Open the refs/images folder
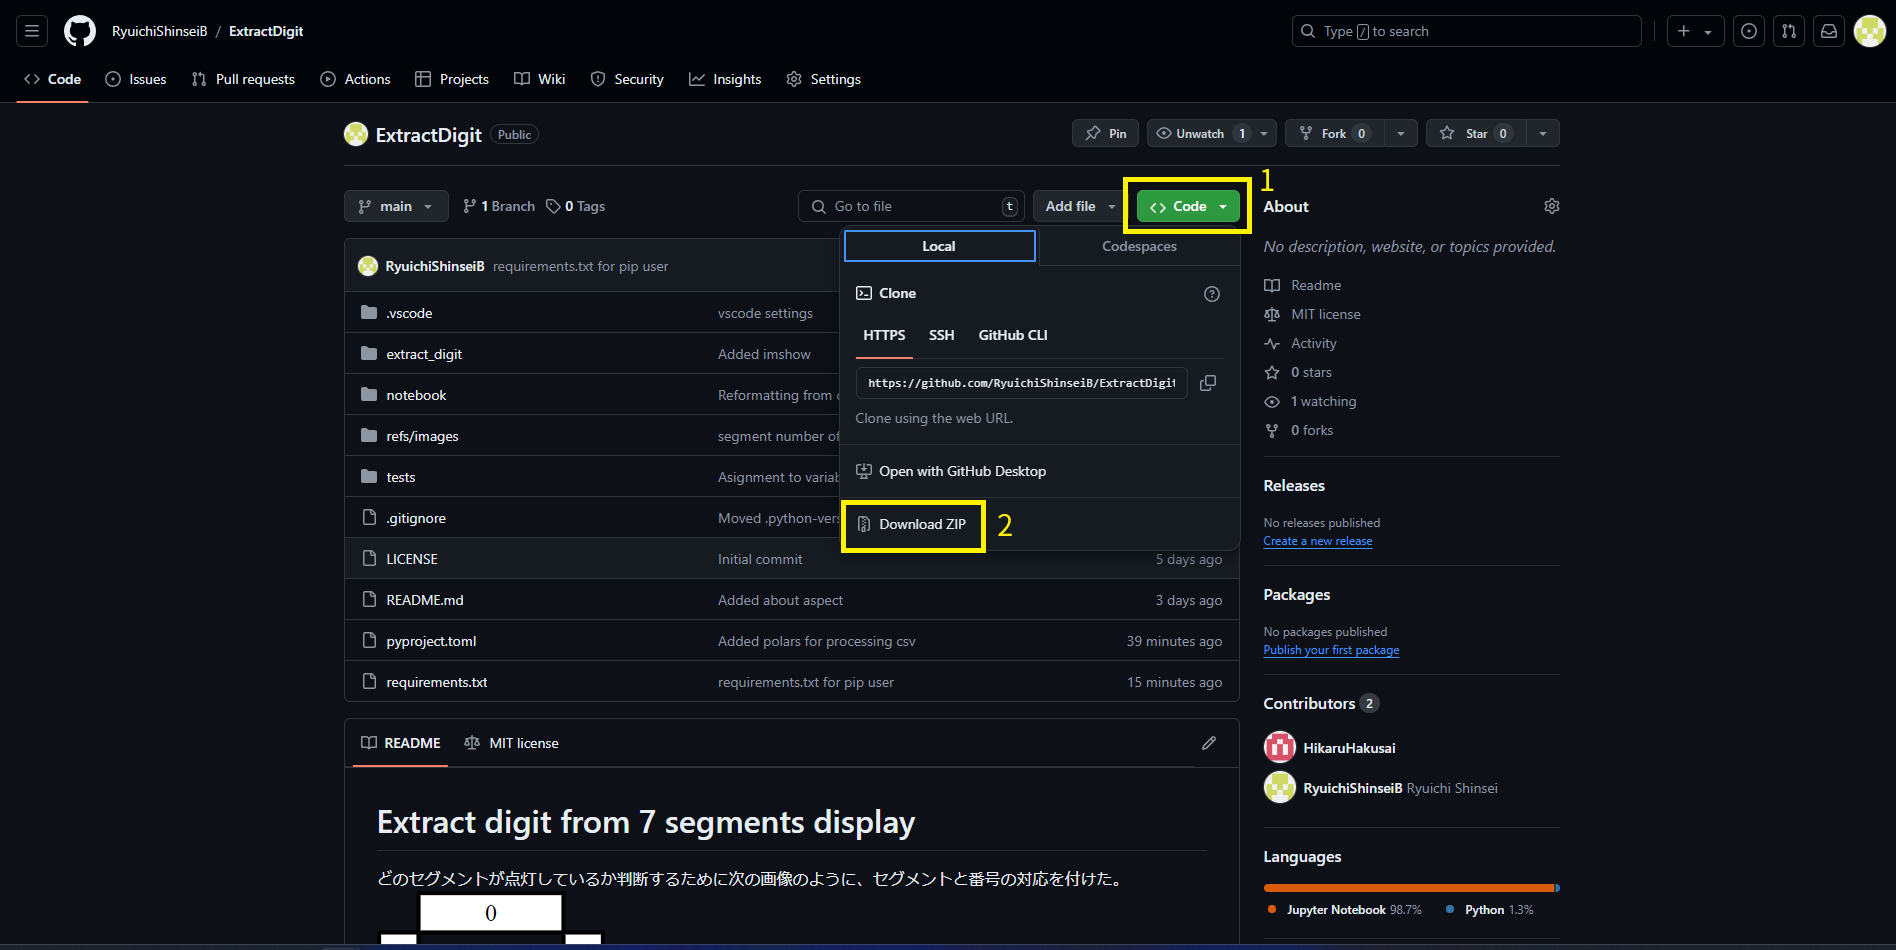Screen dimensions: 1896x950 point(422,436)
